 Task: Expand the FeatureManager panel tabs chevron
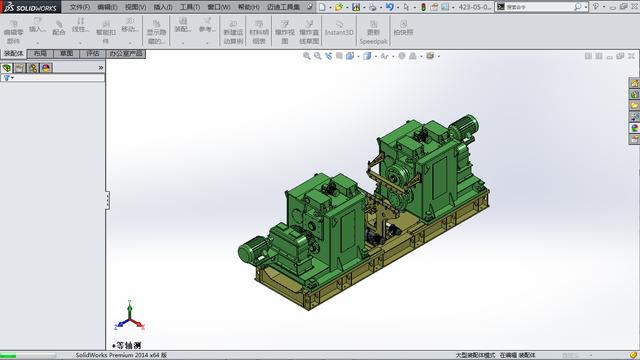click(x=100, y=68)
